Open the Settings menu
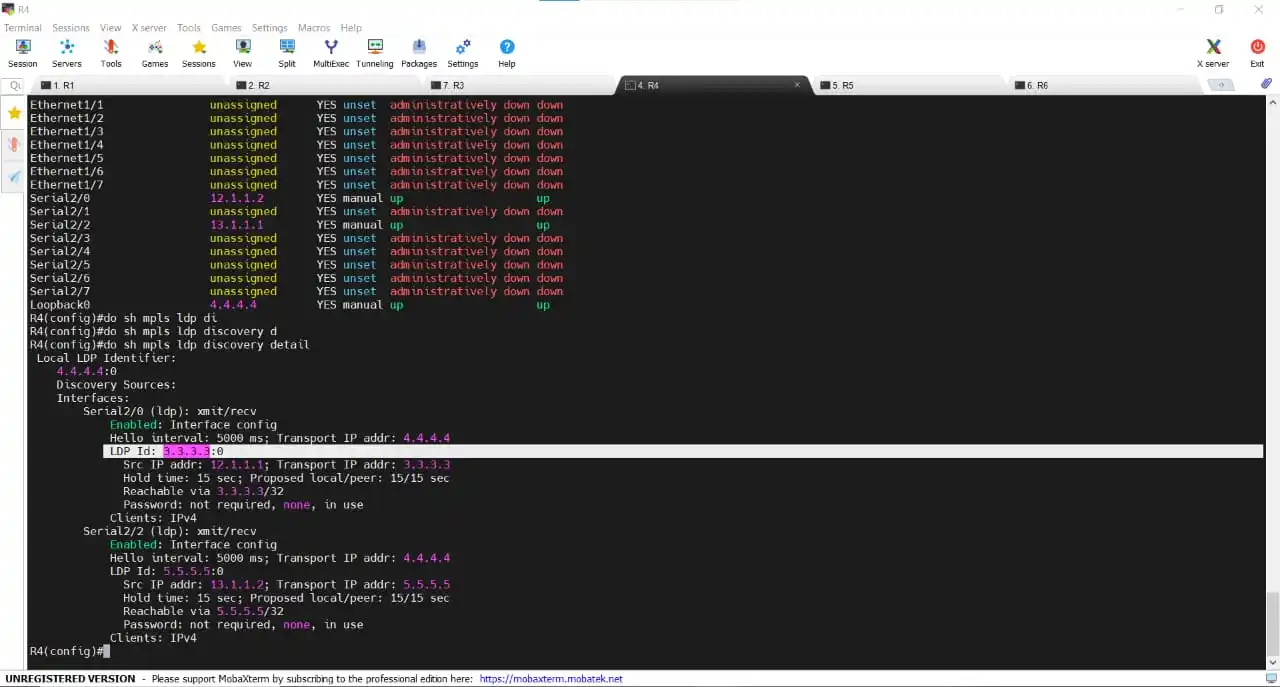This screenshot has width=1280, height=687. pos(270,28)
